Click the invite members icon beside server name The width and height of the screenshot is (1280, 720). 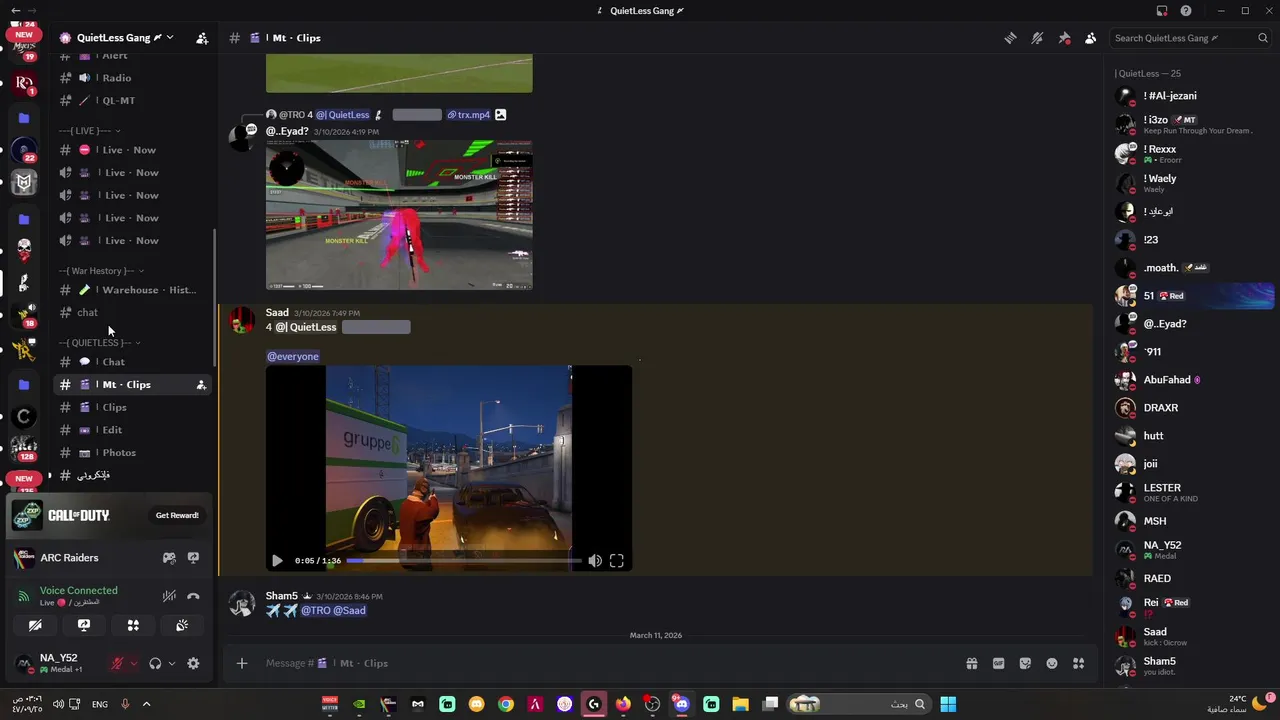202,38
